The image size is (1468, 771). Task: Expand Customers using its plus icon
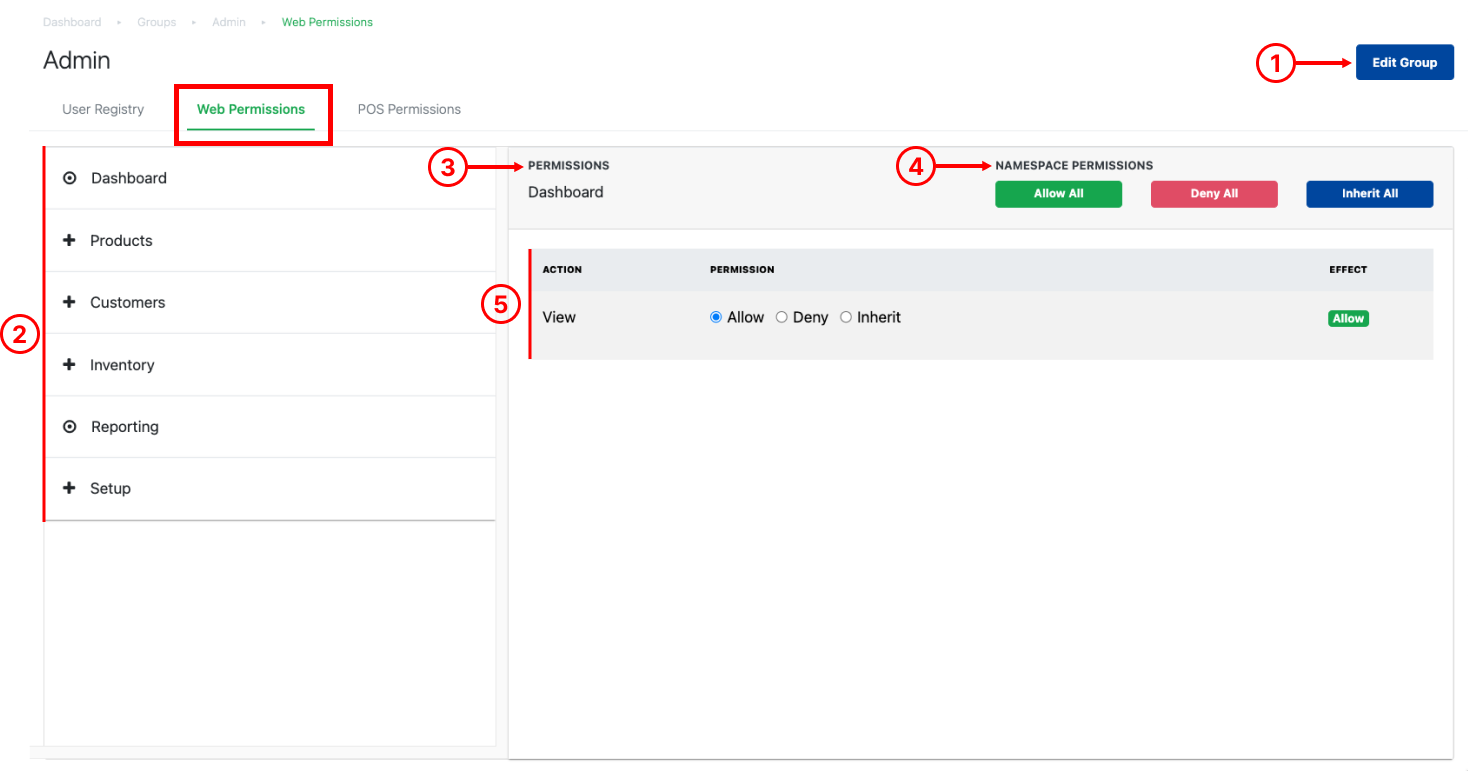69,302
